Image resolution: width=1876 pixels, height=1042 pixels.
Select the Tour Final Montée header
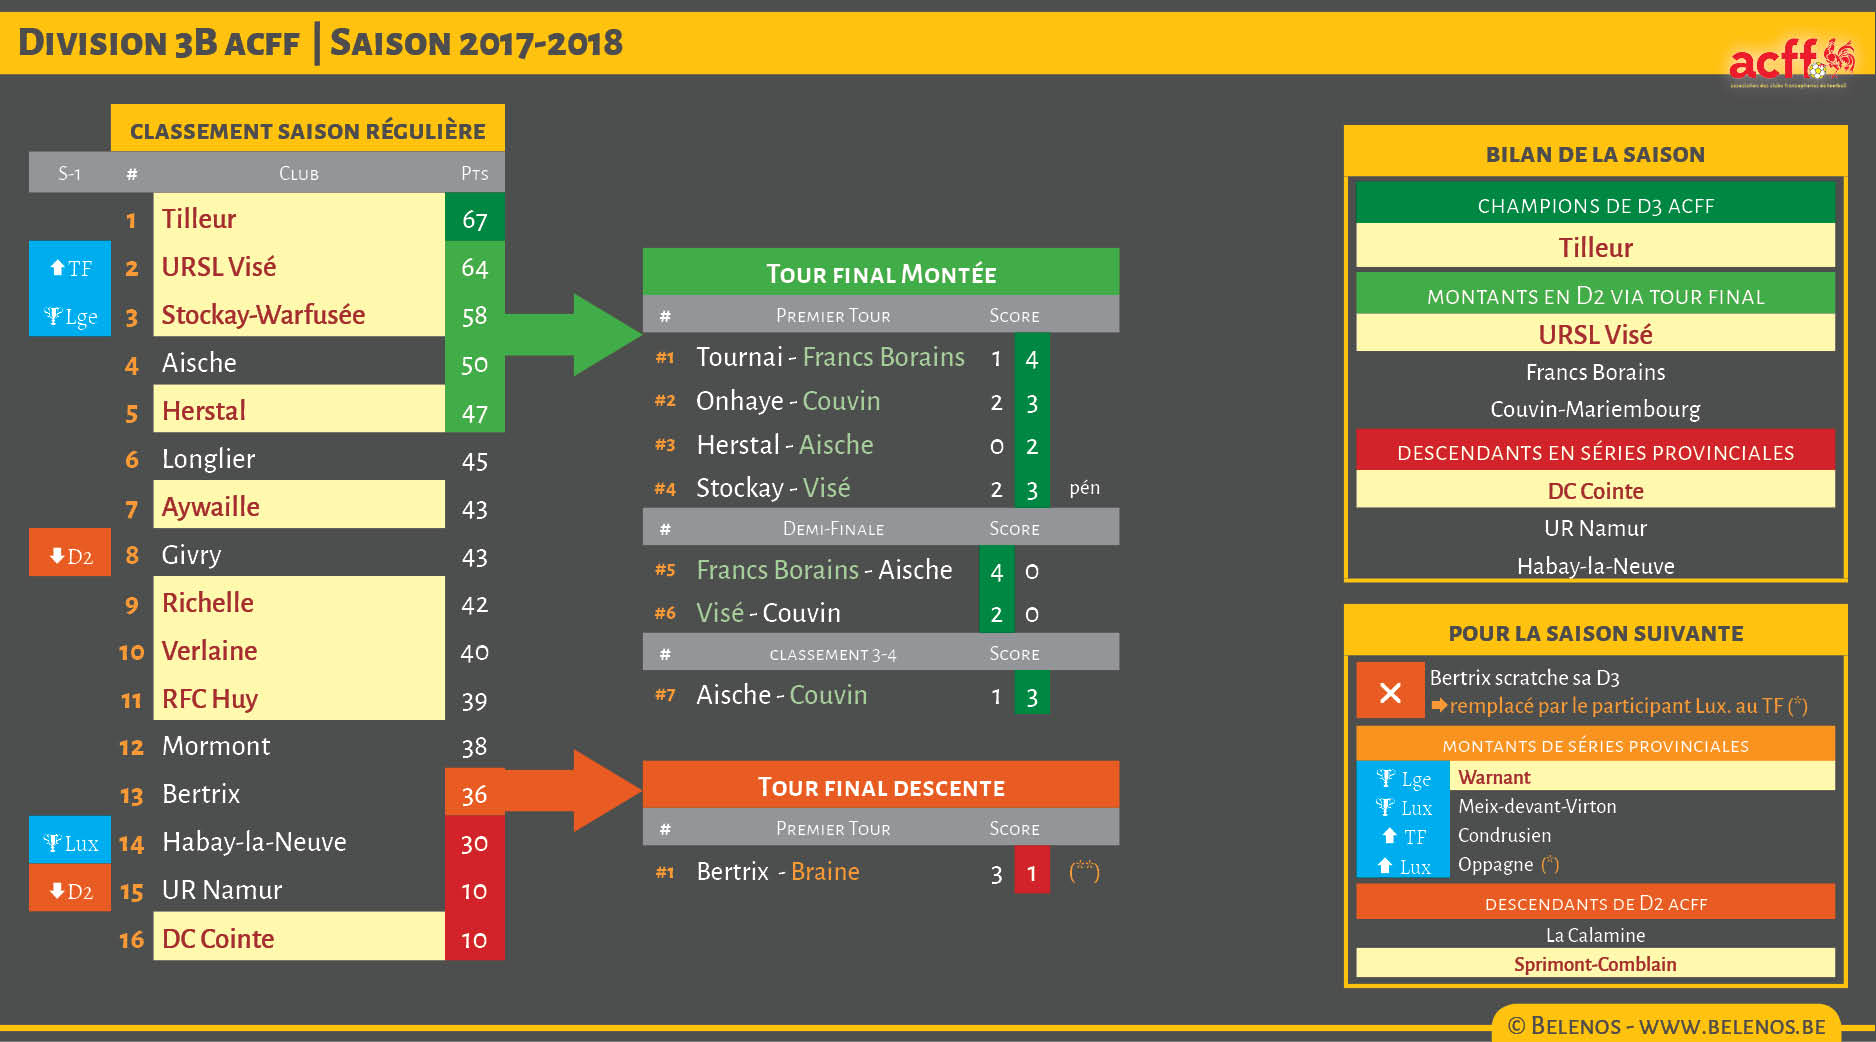pyautogui.click(x=880, y=273)
